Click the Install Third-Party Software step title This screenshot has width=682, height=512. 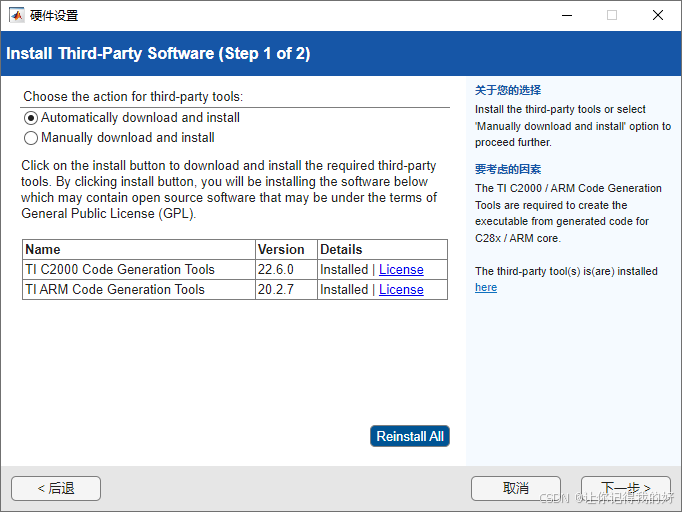point(158,54)
